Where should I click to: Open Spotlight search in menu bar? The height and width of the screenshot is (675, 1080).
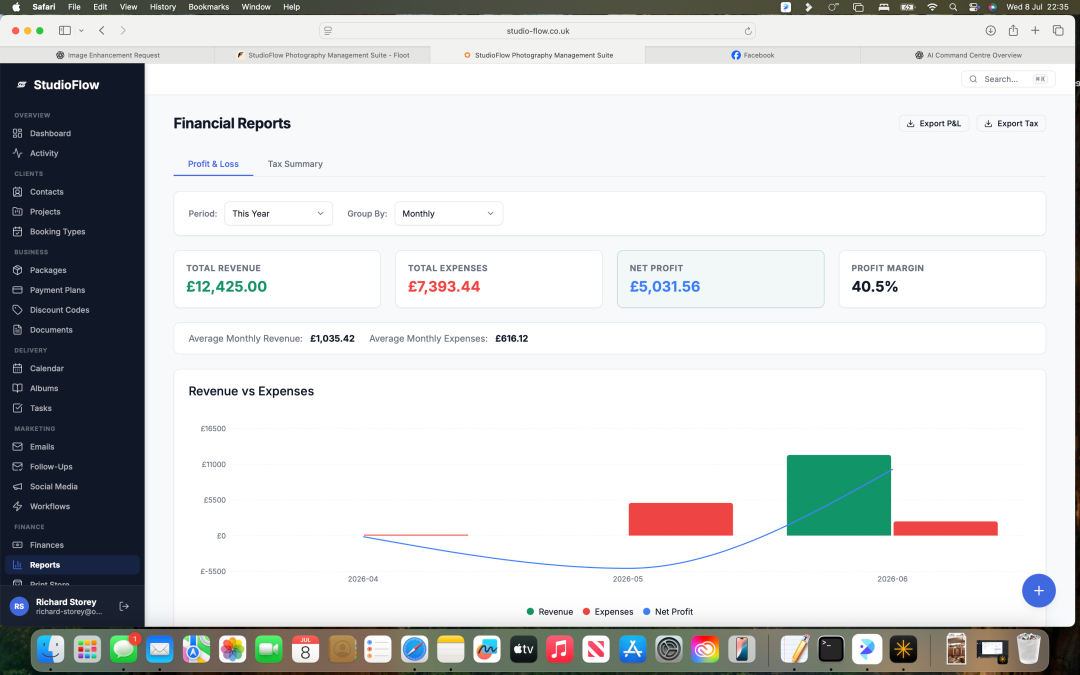coord(953,7)
